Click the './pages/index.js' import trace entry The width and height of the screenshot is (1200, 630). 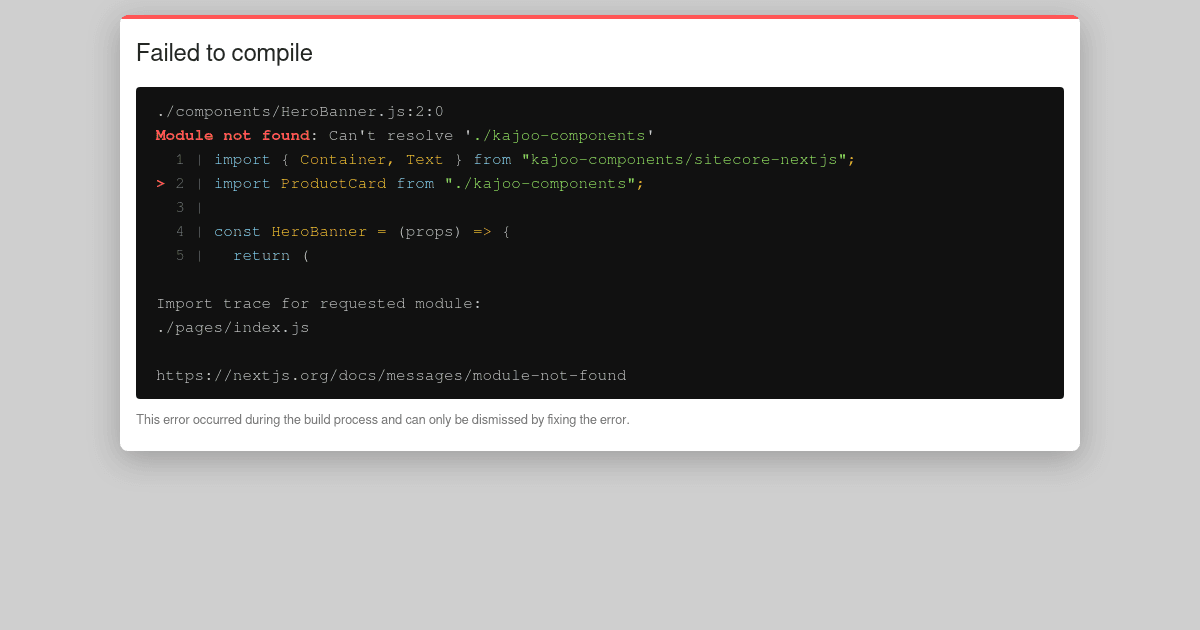[x=232, y=327]
